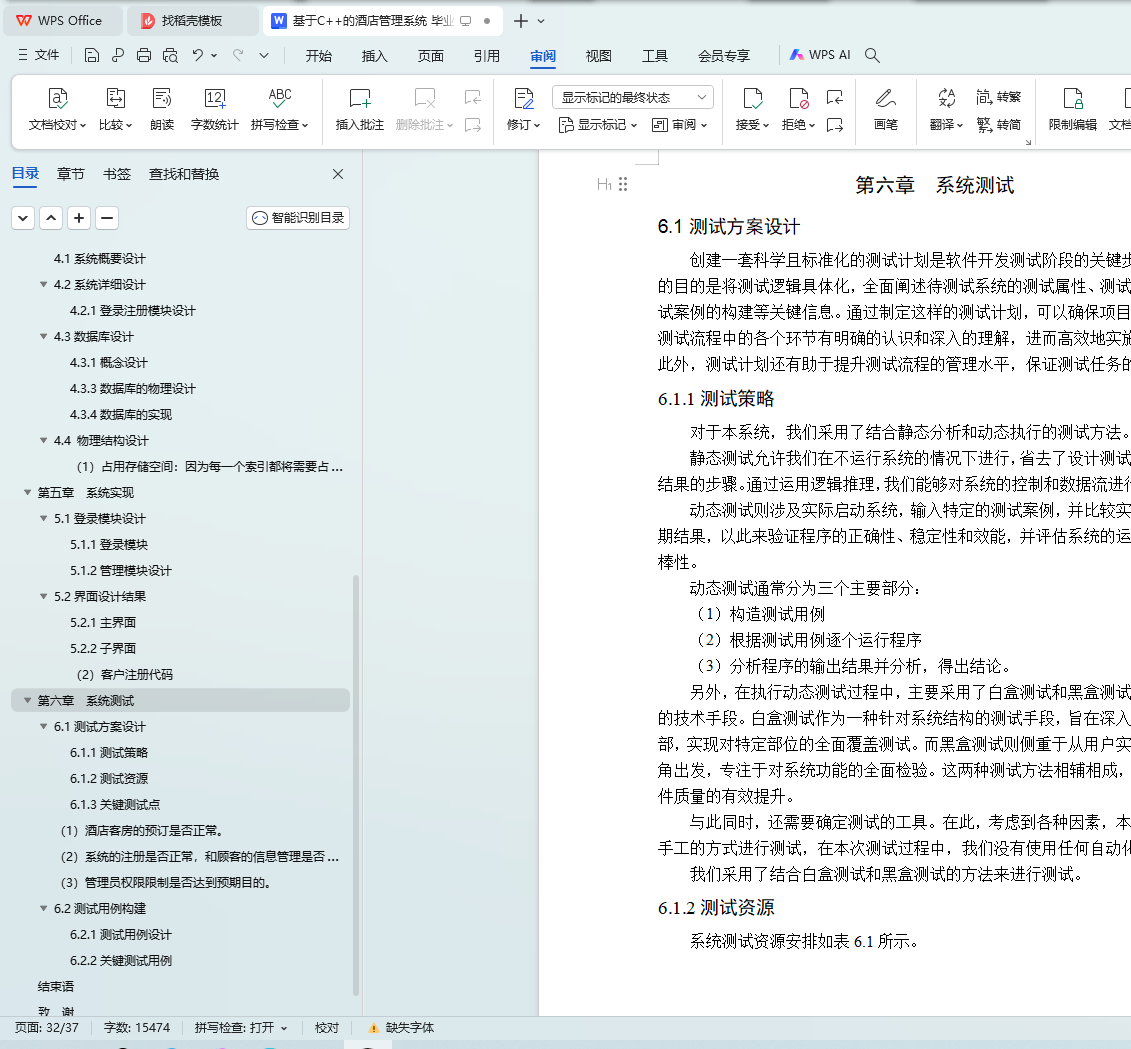Collapse the 第五章 系统实现 outline node
The width and height of the screenshot is (1131, 1049).
pos(27,492)
